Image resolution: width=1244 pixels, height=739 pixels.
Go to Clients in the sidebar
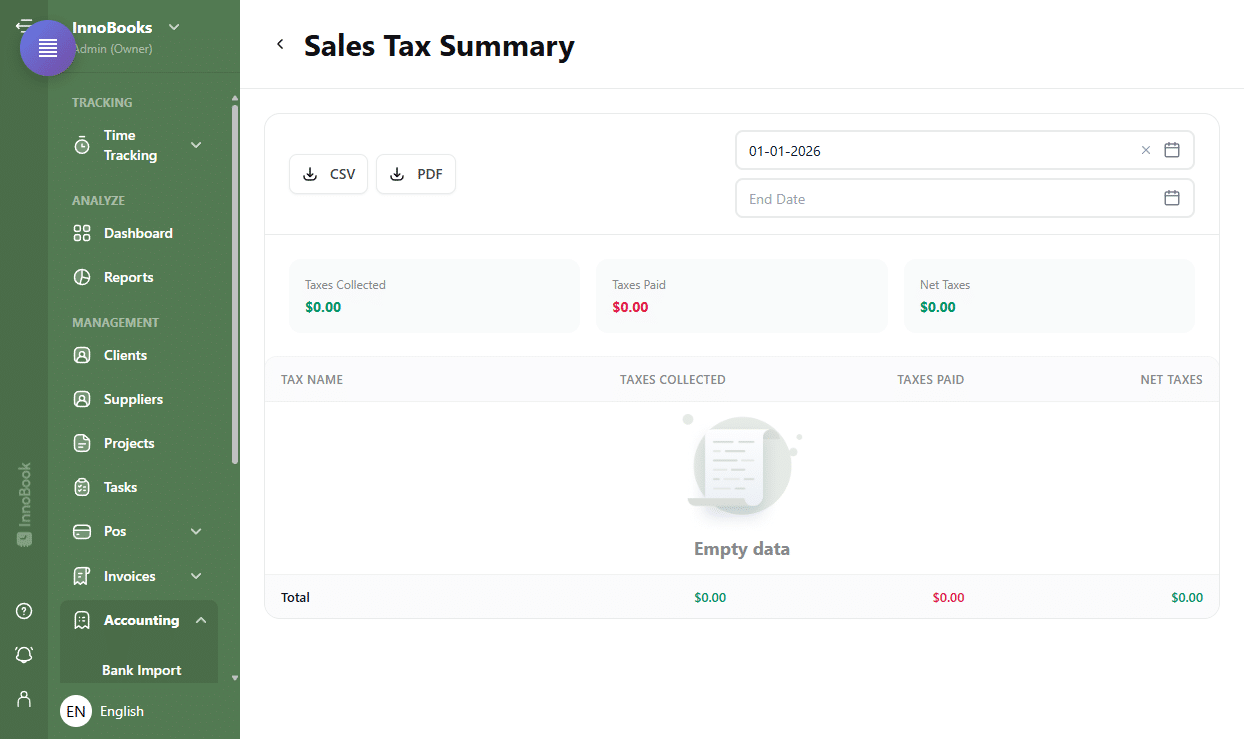125,355
